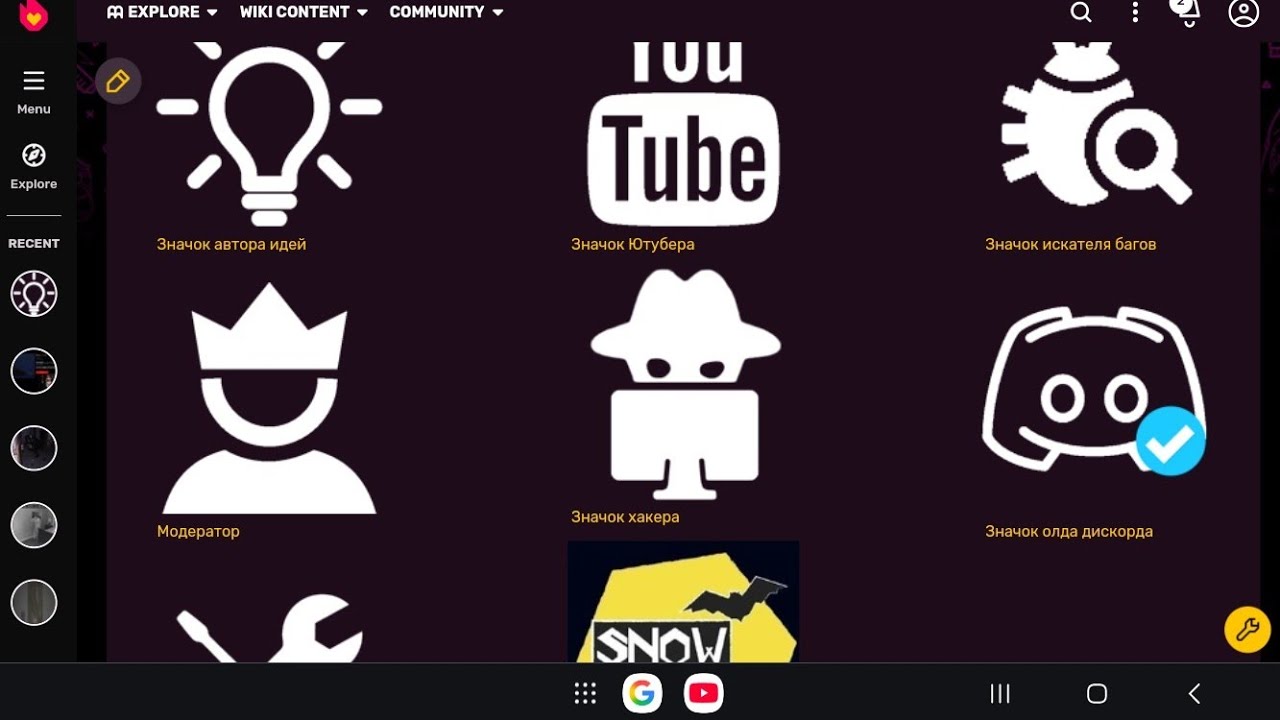Open the 'Значок искателя багов' link

click(x=1070, y=244)
